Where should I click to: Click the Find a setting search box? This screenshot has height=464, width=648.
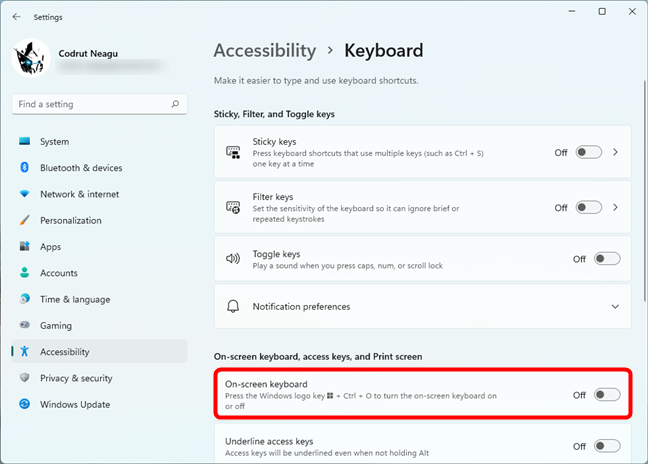[x=92, y=104]
